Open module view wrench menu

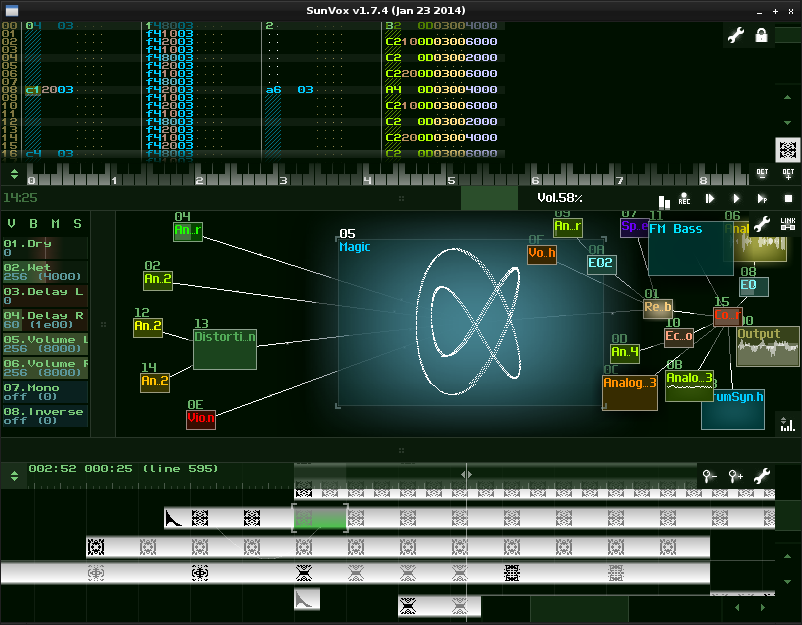[762, 224]
